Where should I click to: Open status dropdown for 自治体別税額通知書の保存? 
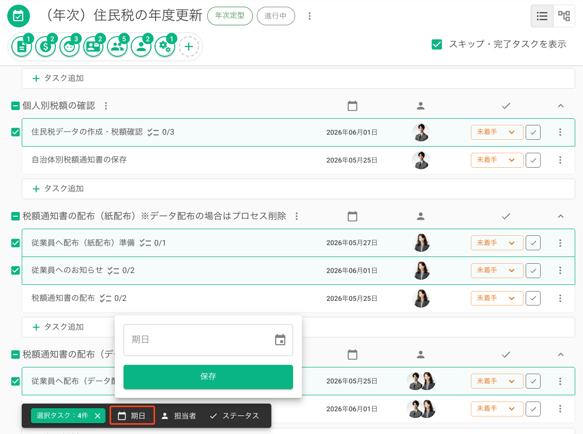pyautogui.click(x=497, y=160)
